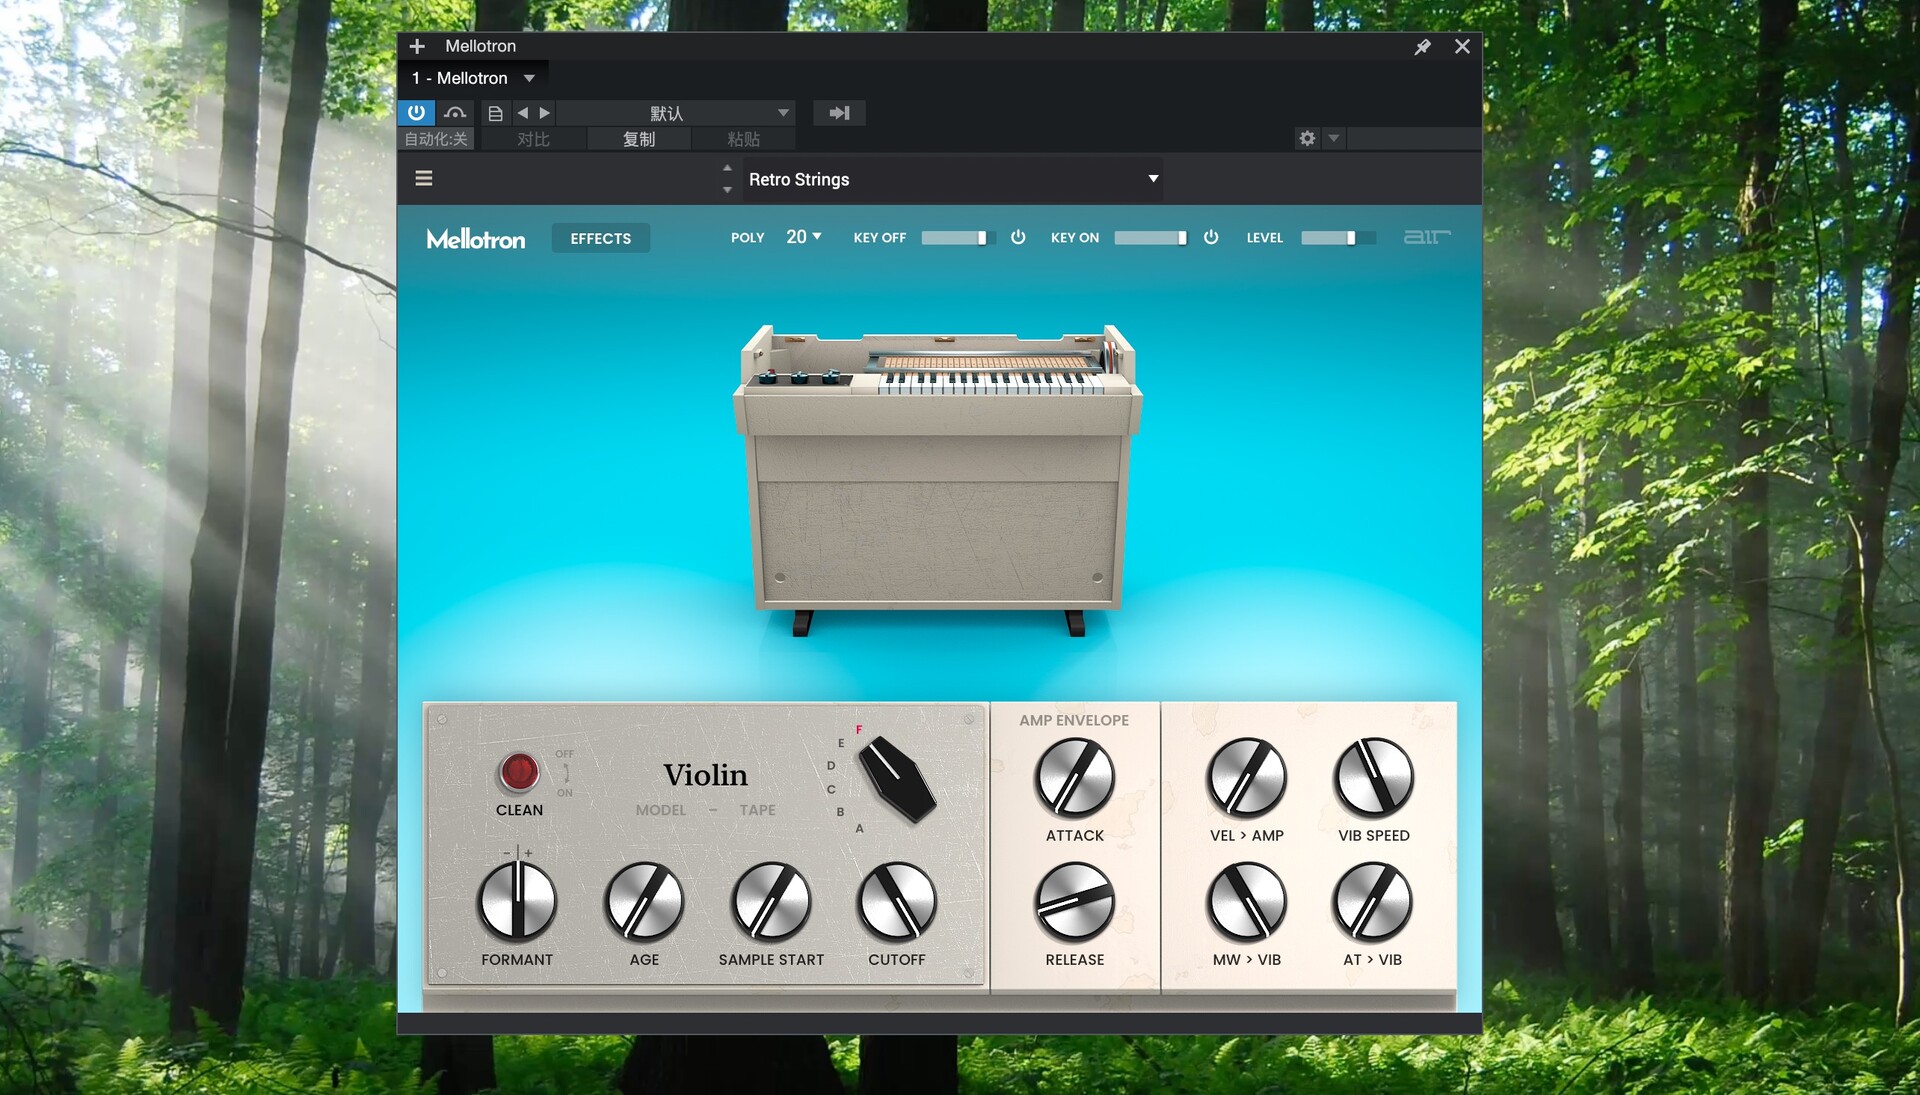Click the transfer preset icon in toolbar
The width and height of the screenshot is (1920, 1095).
point(839,113)
